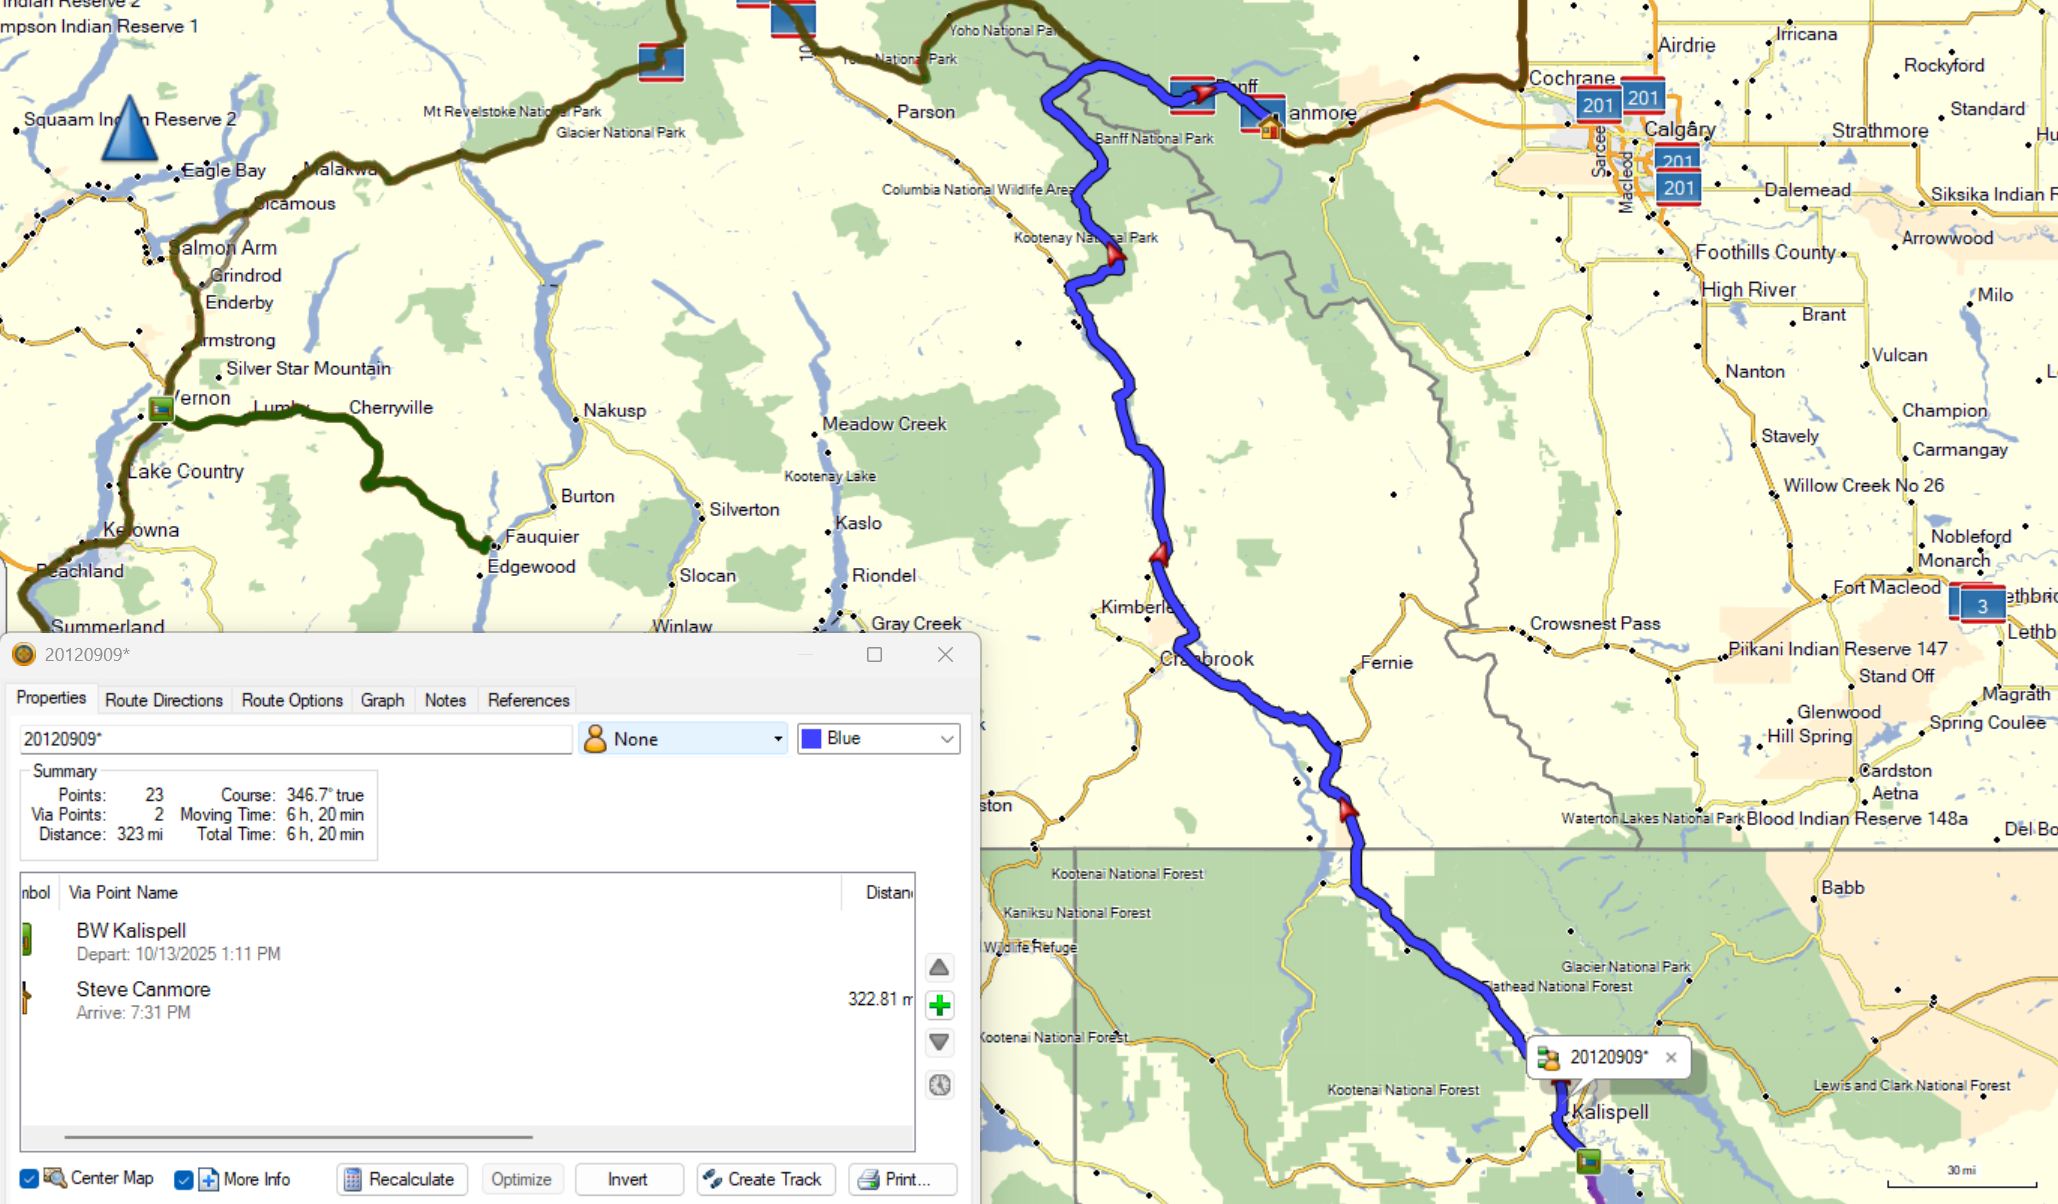2058x1204 pixels.
Task: Open the None activity profile dropdown
Action: point(683,739)
